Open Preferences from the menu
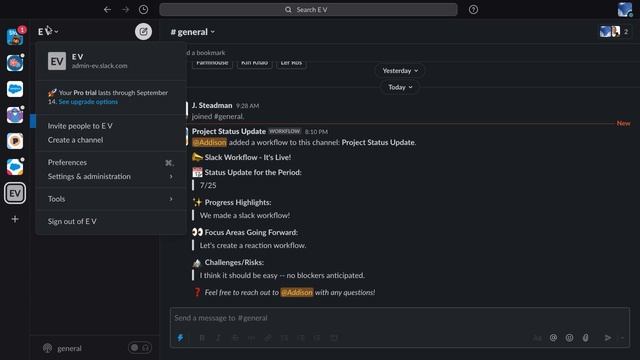 click(110, 162)
